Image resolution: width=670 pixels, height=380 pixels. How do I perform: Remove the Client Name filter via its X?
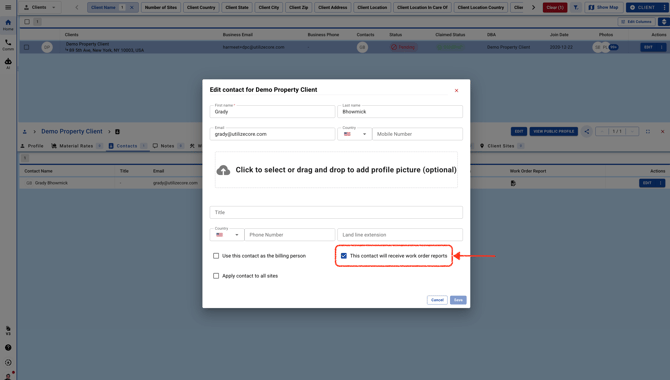(132, 7)
